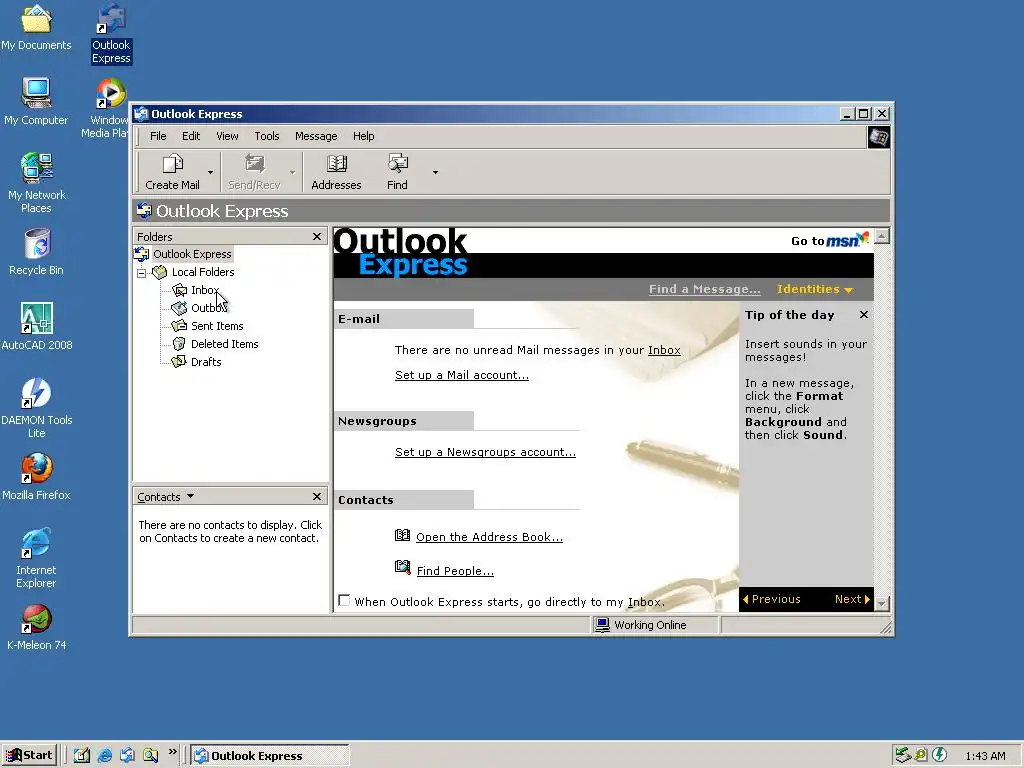The image size is (1024, 768).
Task: Show Previous tip of the day
Action: pyautogui.click(x=771, y=599)
